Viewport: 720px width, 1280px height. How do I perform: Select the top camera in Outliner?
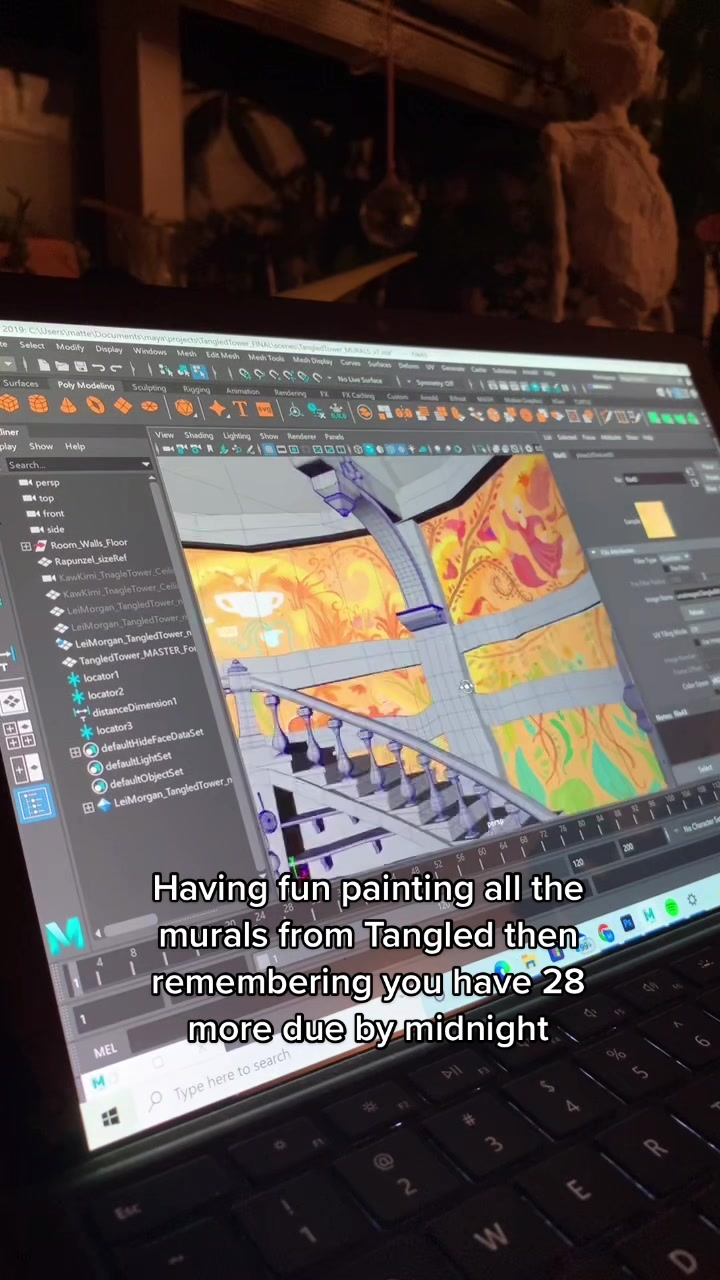(x=47, y=498)
